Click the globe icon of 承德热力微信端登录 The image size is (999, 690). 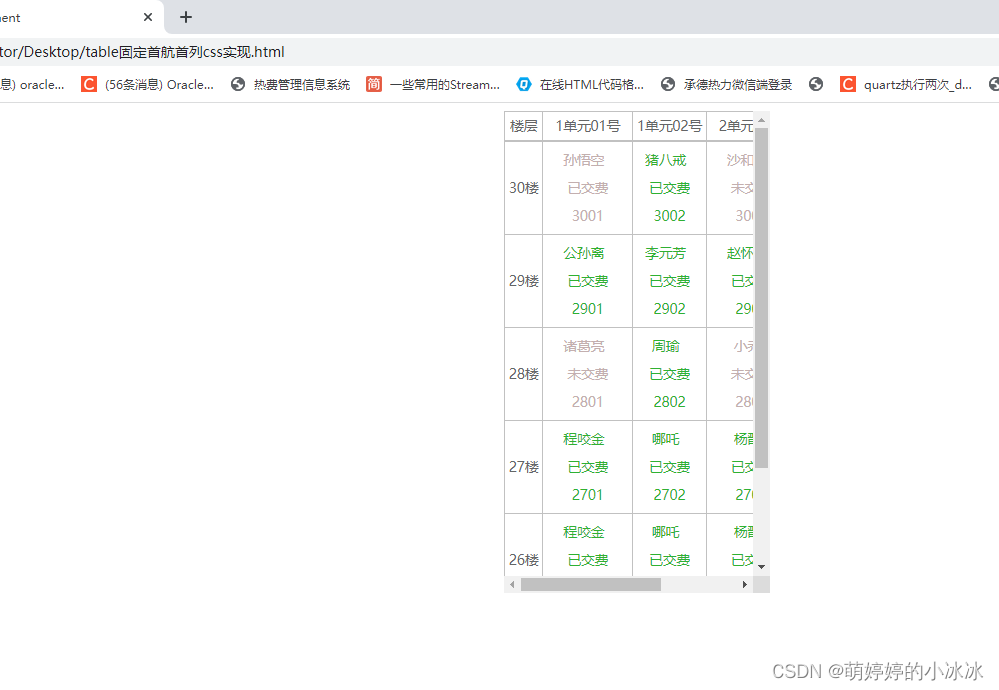(667, 84)
